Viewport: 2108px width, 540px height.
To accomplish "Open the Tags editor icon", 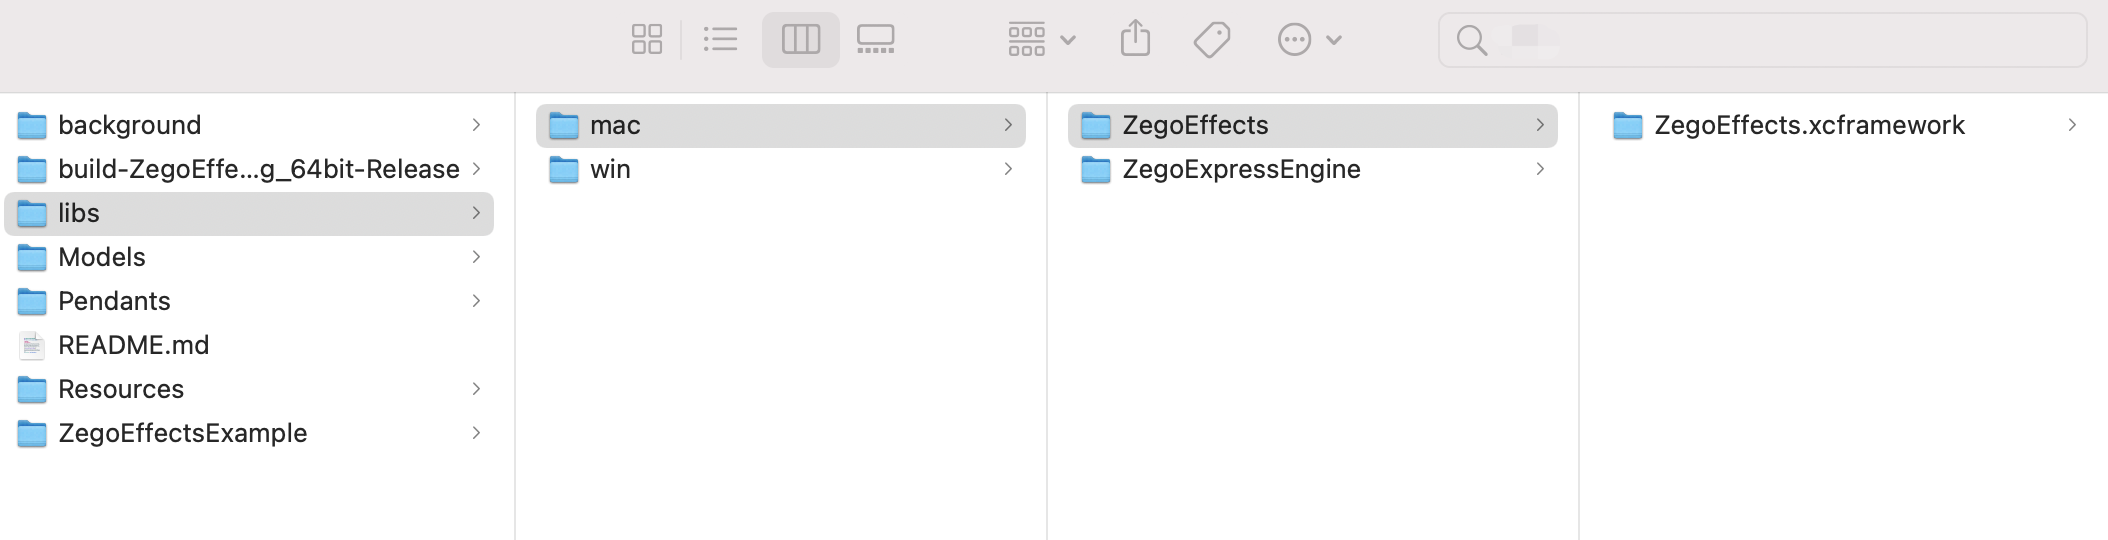I will click(x=1212, y=40).
